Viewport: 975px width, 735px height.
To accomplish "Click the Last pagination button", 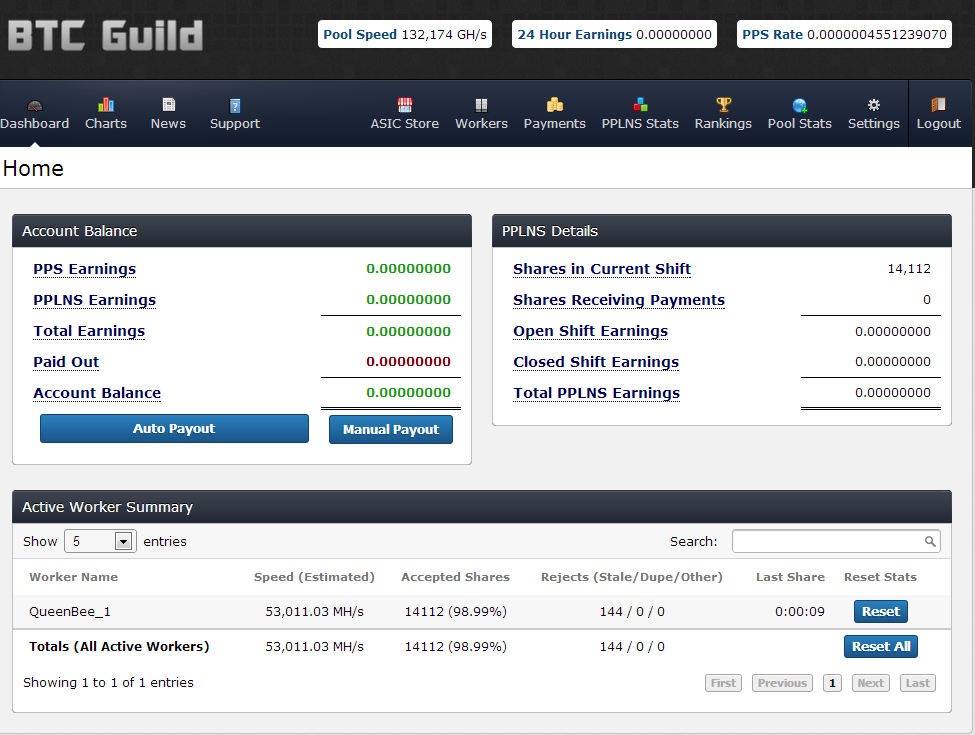I will click(x=918, y=683).
